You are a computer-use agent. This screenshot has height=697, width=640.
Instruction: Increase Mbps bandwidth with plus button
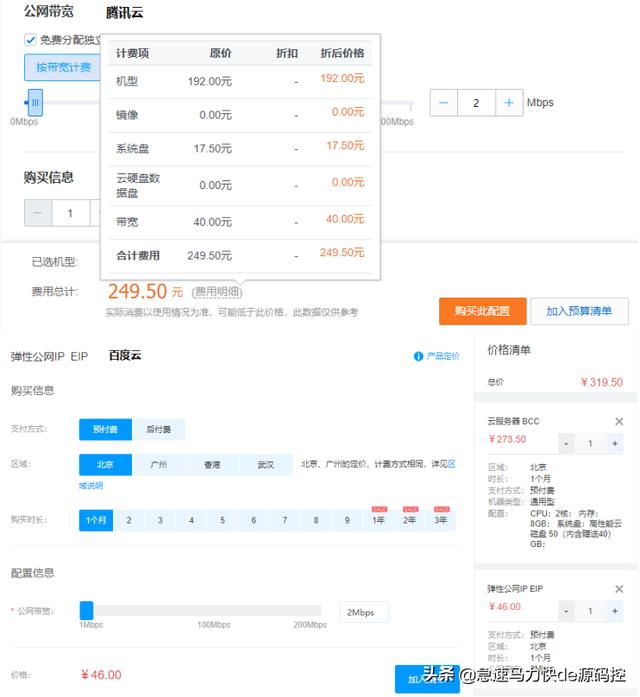click(509, 103)
